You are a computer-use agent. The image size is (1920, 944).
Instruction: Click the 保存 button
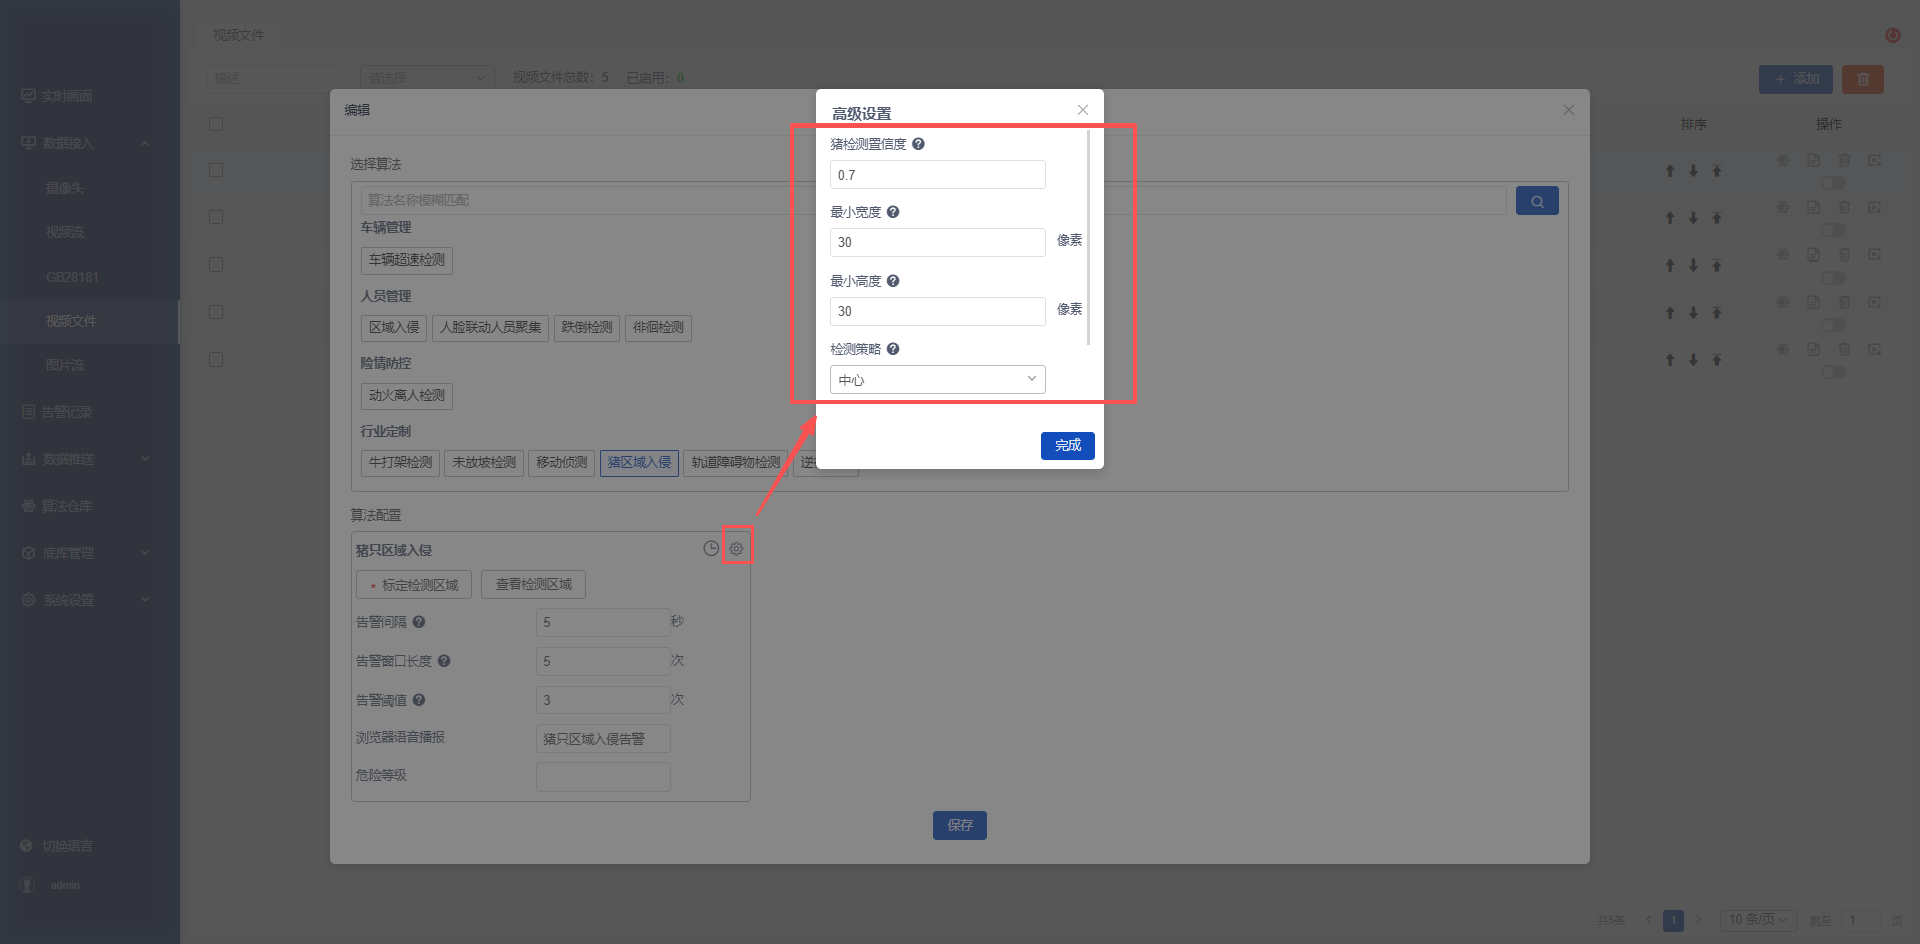(x=960, y=825)
